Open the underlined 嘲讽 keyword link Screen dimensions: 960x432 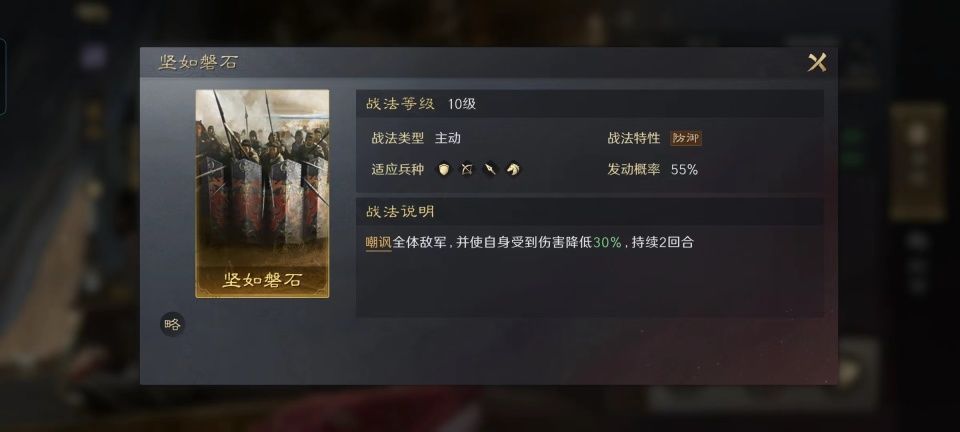coord(378,242)
